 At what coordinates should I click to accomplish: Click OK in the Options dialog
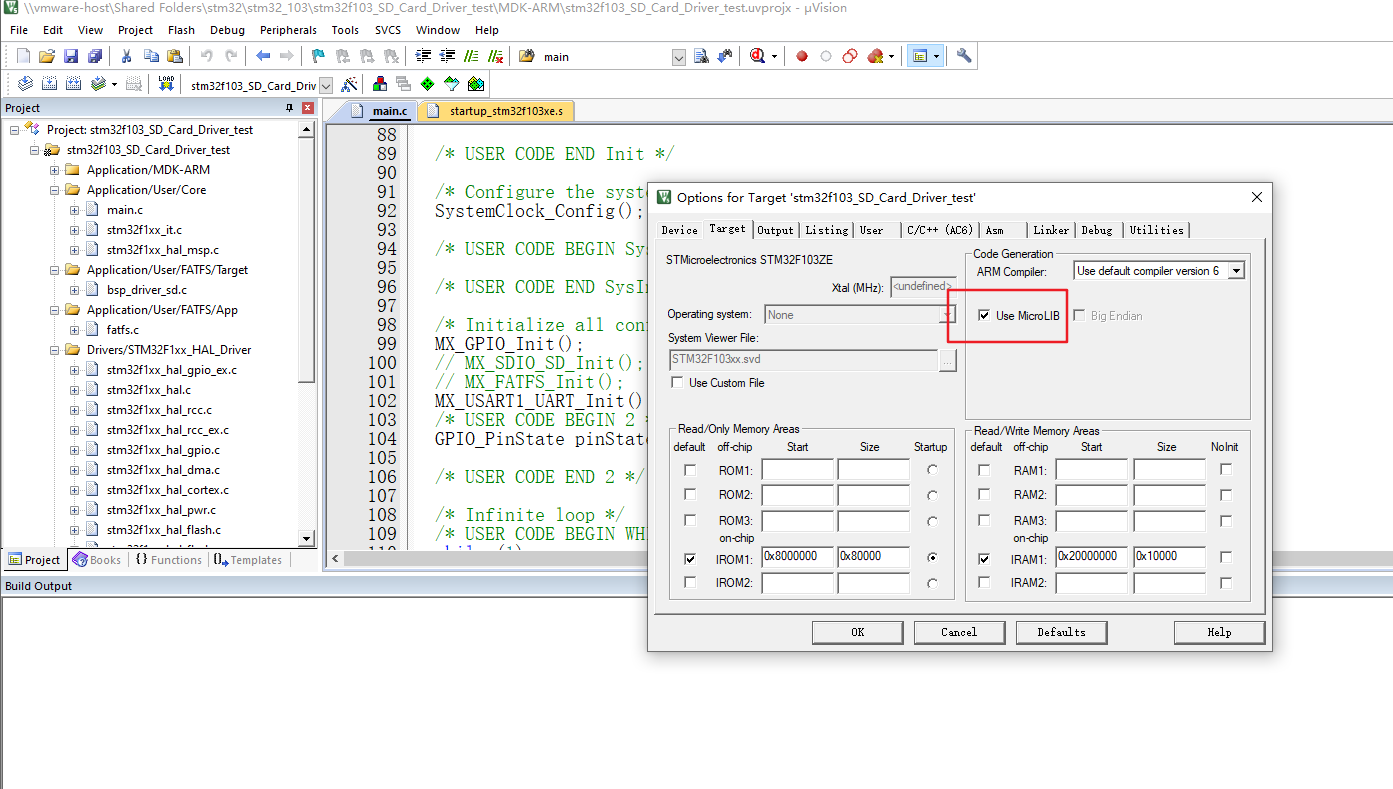857,632
